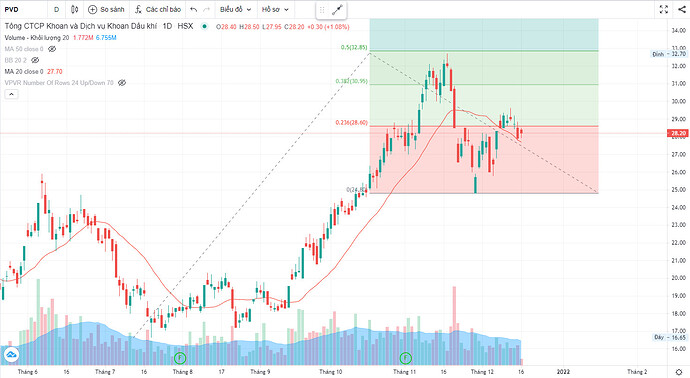Click the Đỉnh 32.70 price label
The width and height of the screenshot is (690, 378).
[x=669, y=54]
